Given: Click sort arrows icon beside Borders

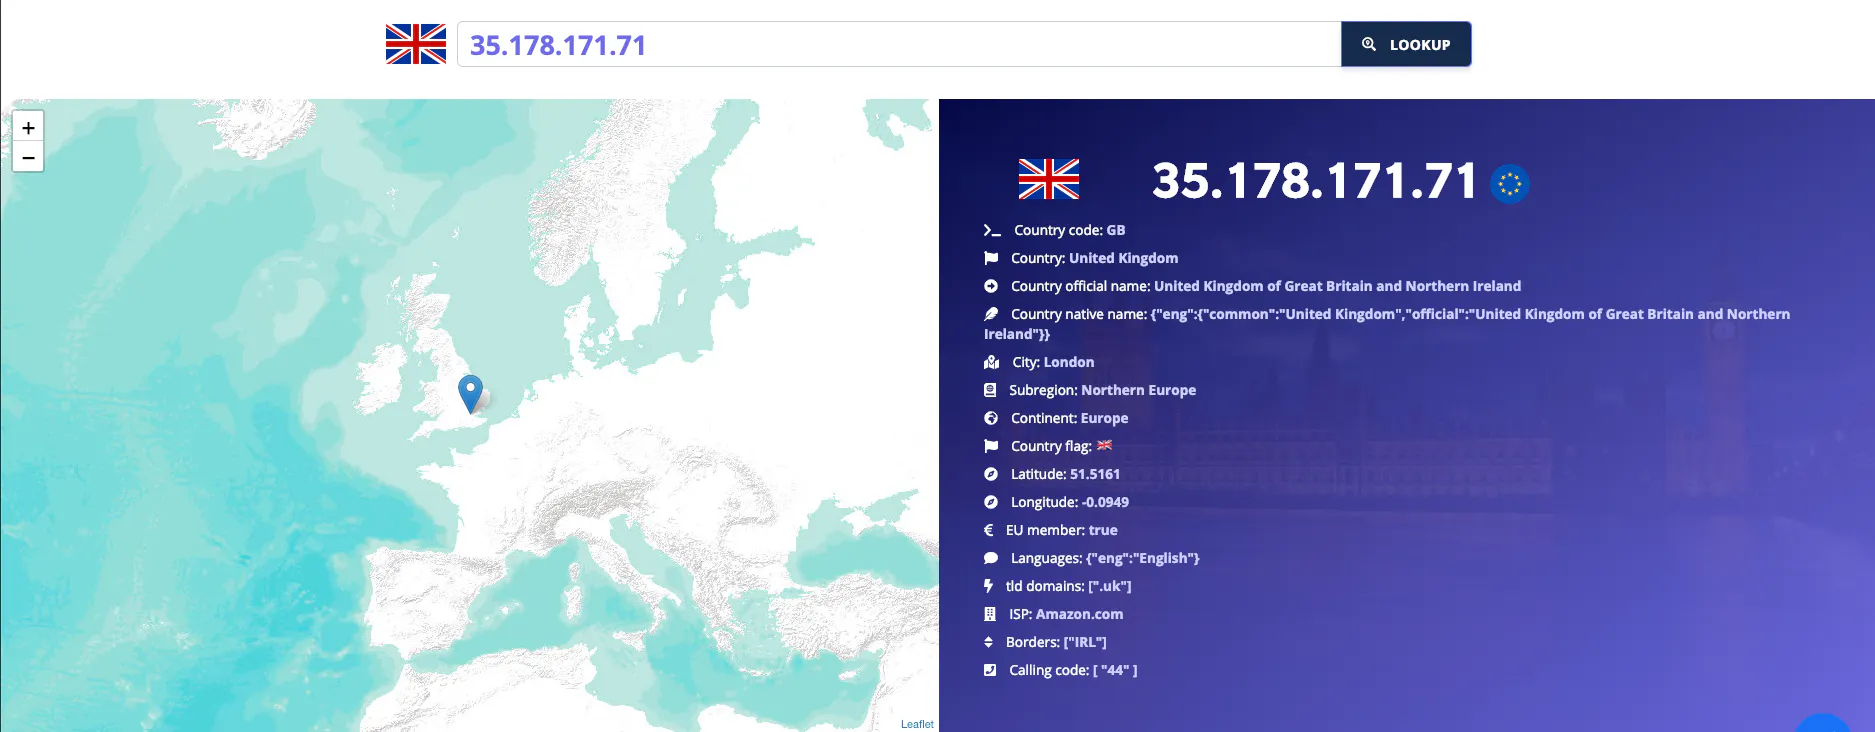Looking at the screenshot, I should [x=988, y=642].
